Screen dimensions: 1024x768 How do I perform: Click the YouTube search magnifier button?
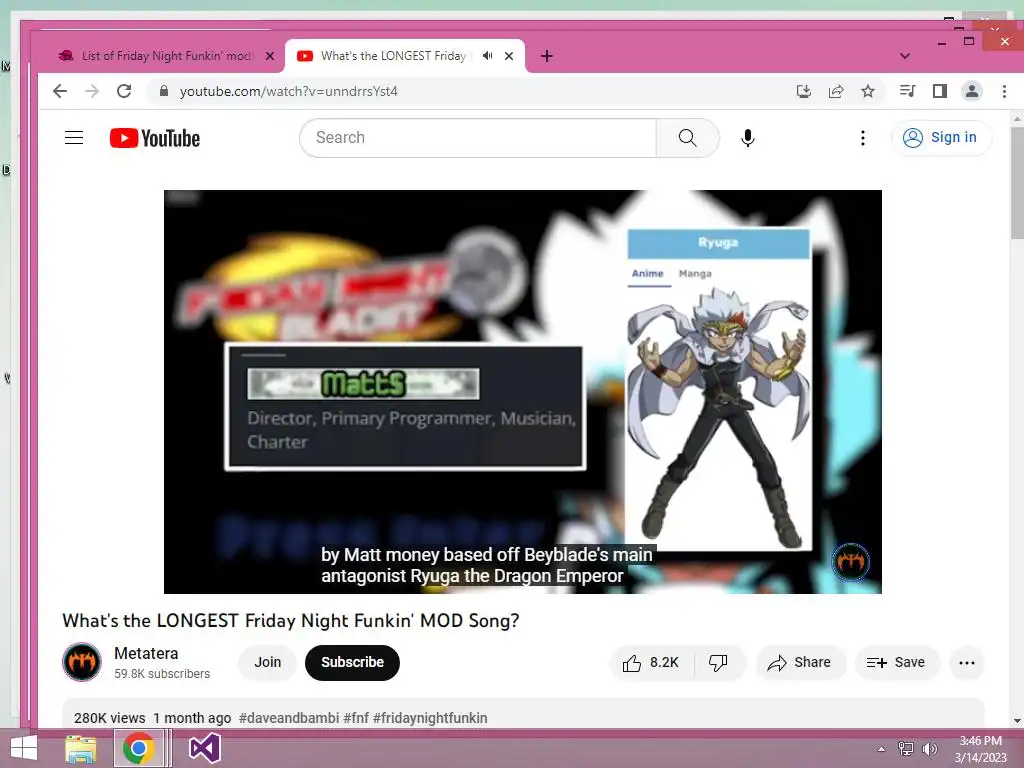coord(688,138)
